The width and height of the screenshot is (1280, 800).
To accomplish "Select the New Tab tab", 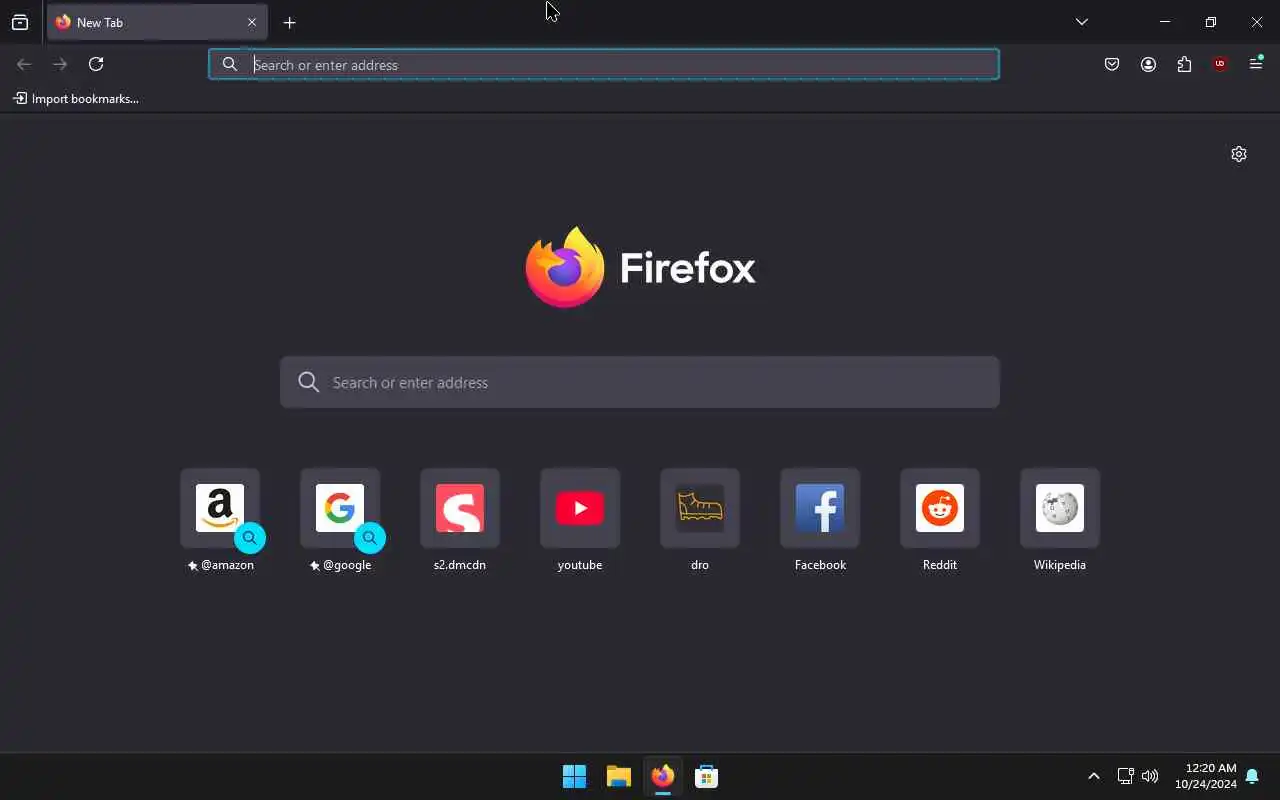I will click(157, 22).
